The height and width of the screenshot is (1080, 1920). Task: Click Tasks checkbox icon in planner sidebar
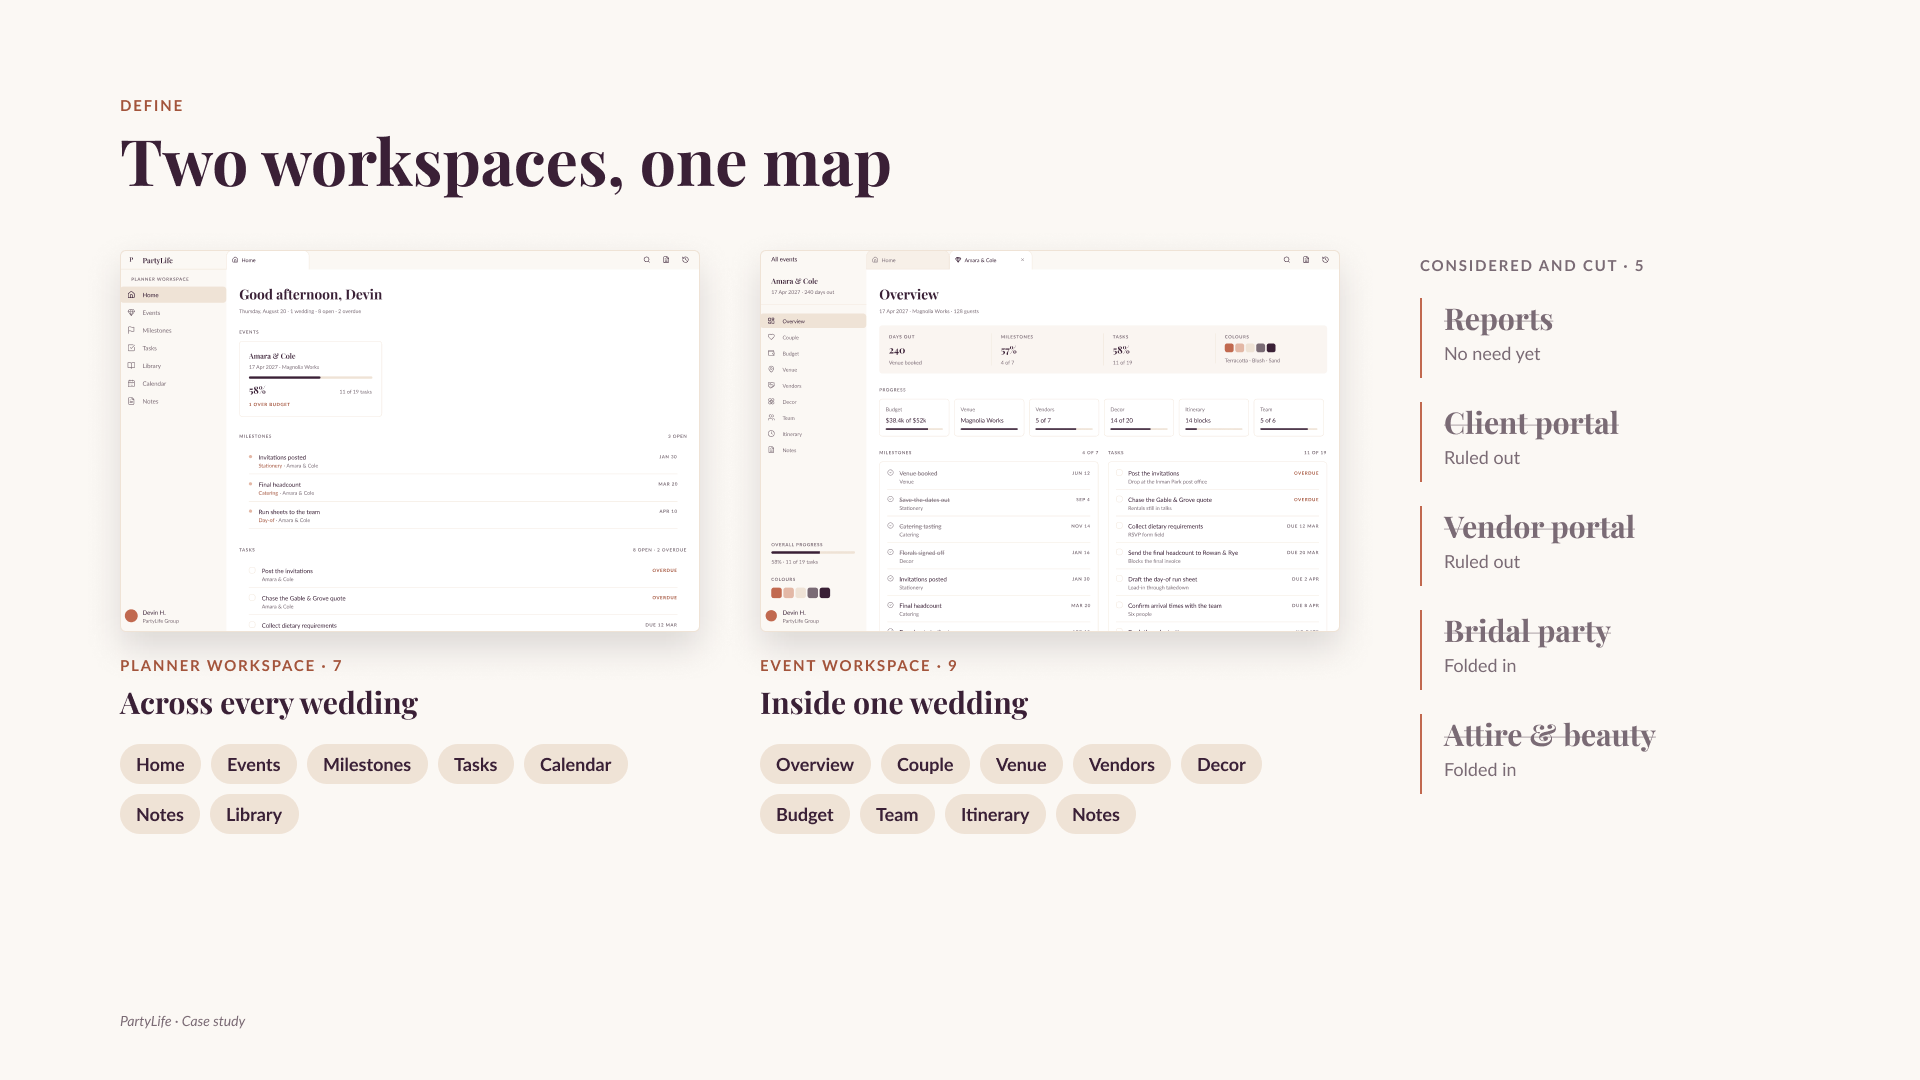pos(131,348)
